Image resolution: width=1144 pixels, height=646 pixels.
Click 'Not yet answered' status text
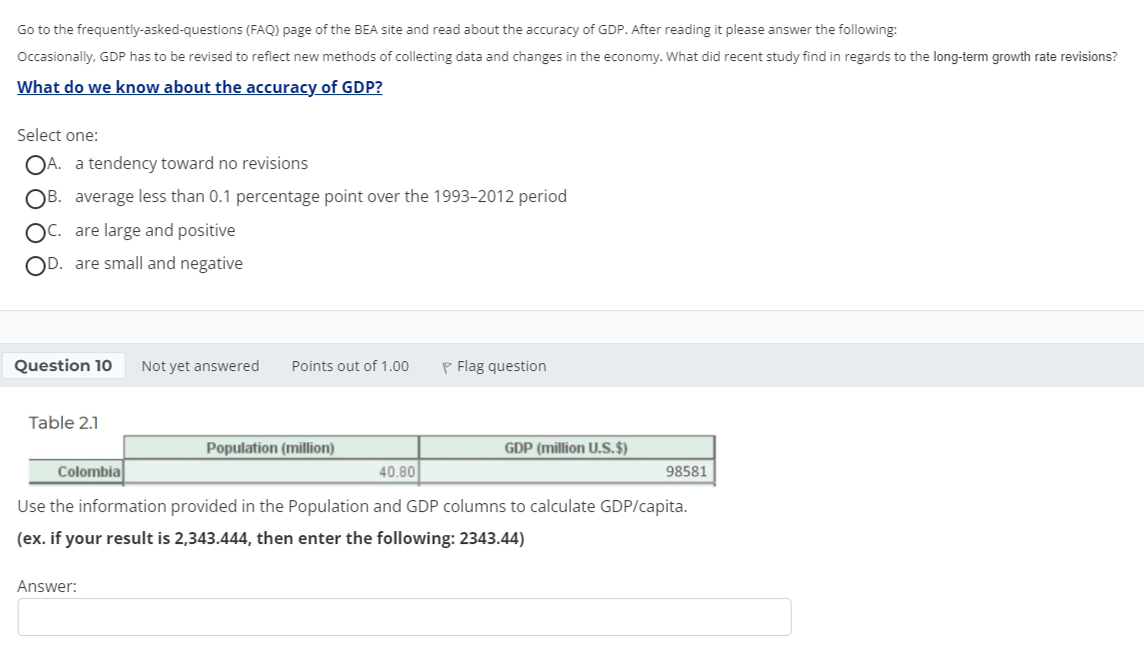(200, 366)
